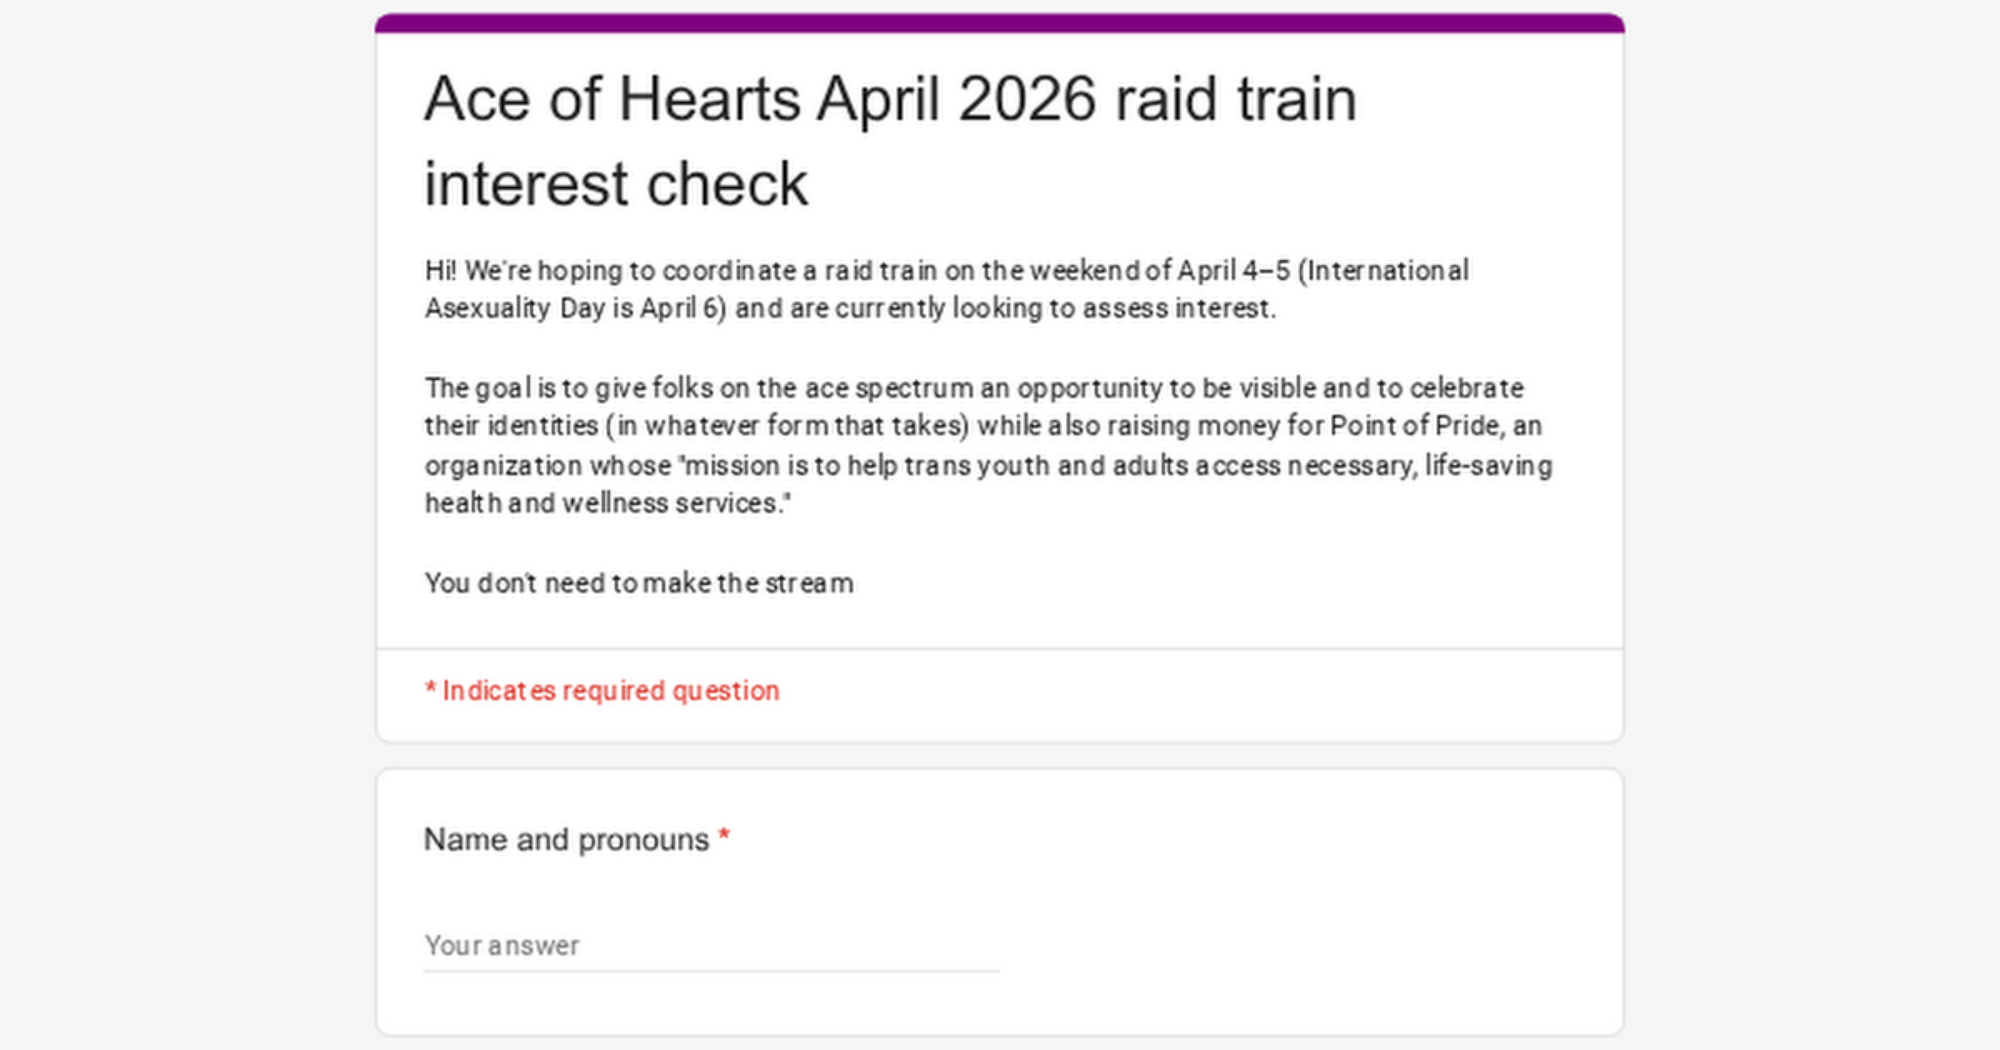Click "2026" in the form title
Image resolution: width=2000 pixels, height=1050 pixels.
(x=1027, y=100)
